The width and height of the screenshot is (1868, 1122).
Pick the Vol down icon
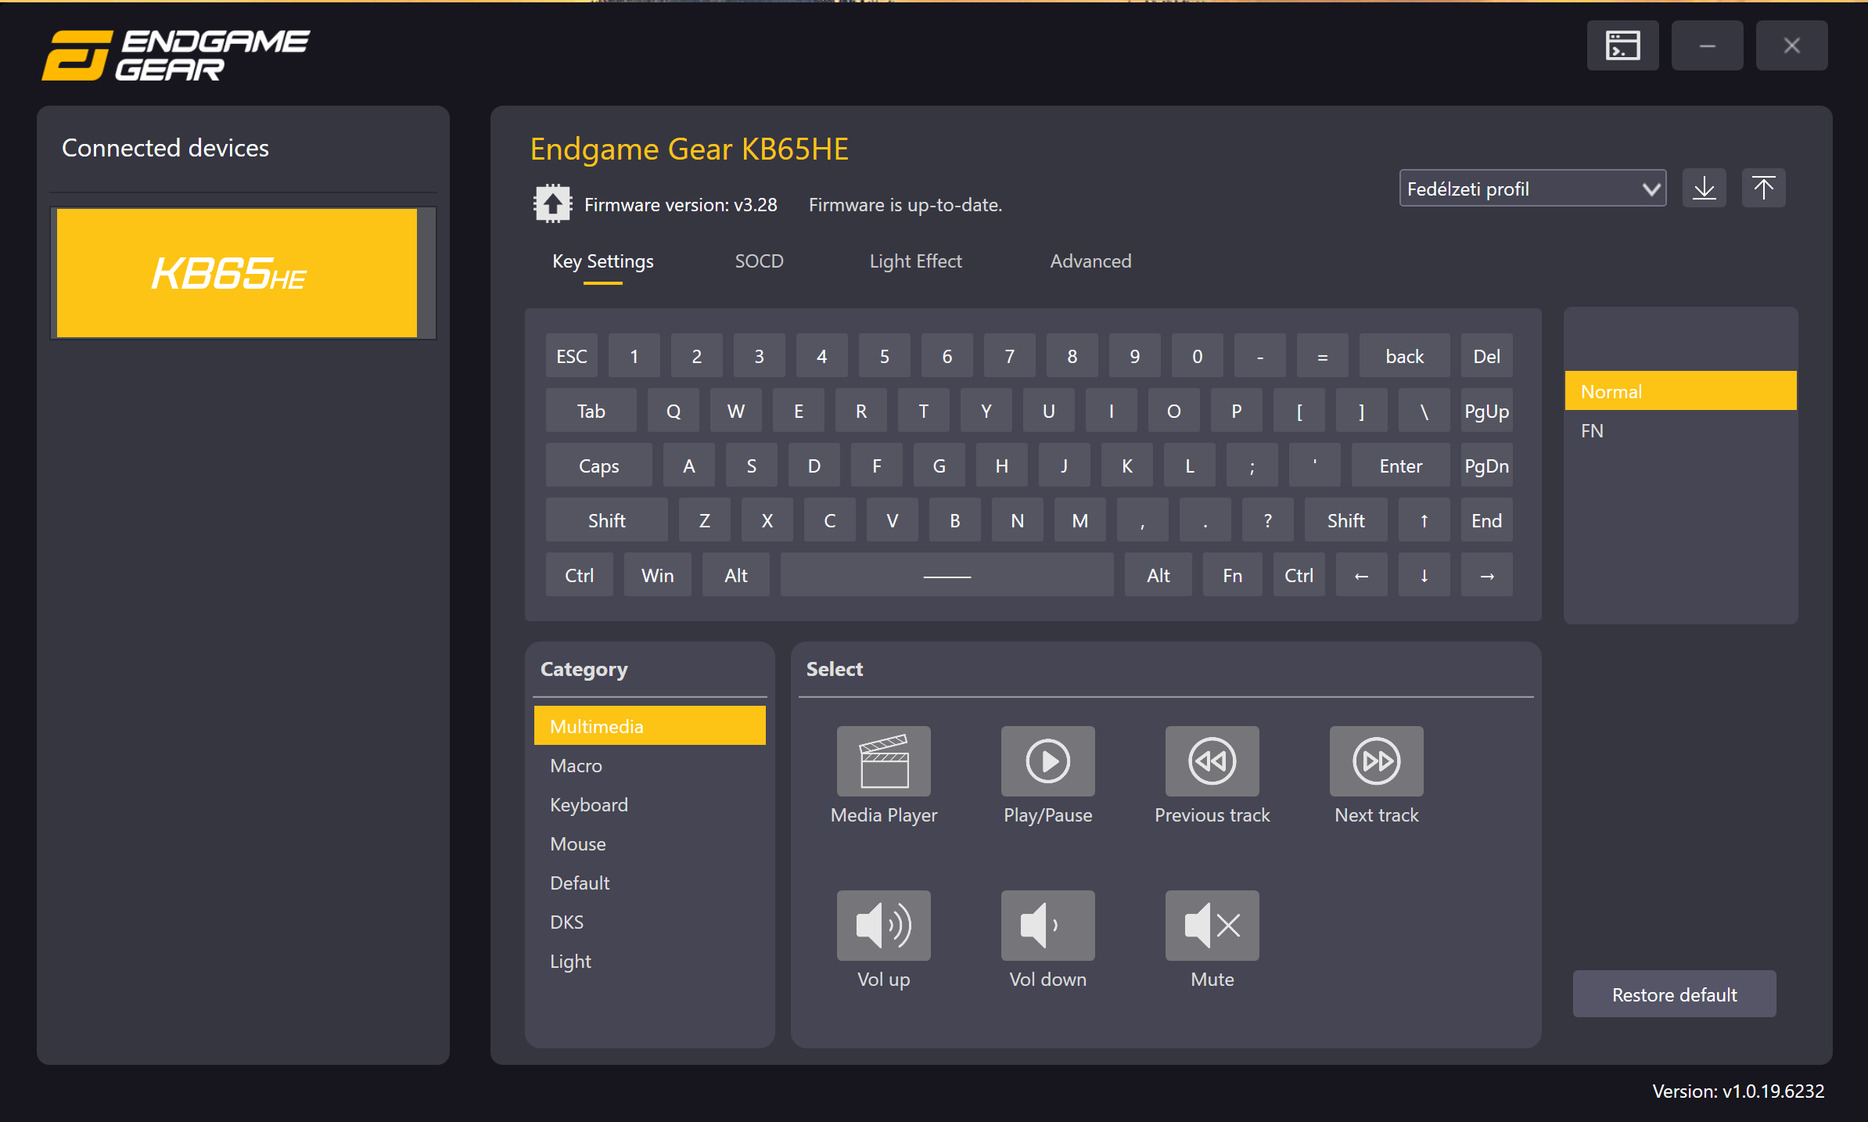pos(1047,925)
